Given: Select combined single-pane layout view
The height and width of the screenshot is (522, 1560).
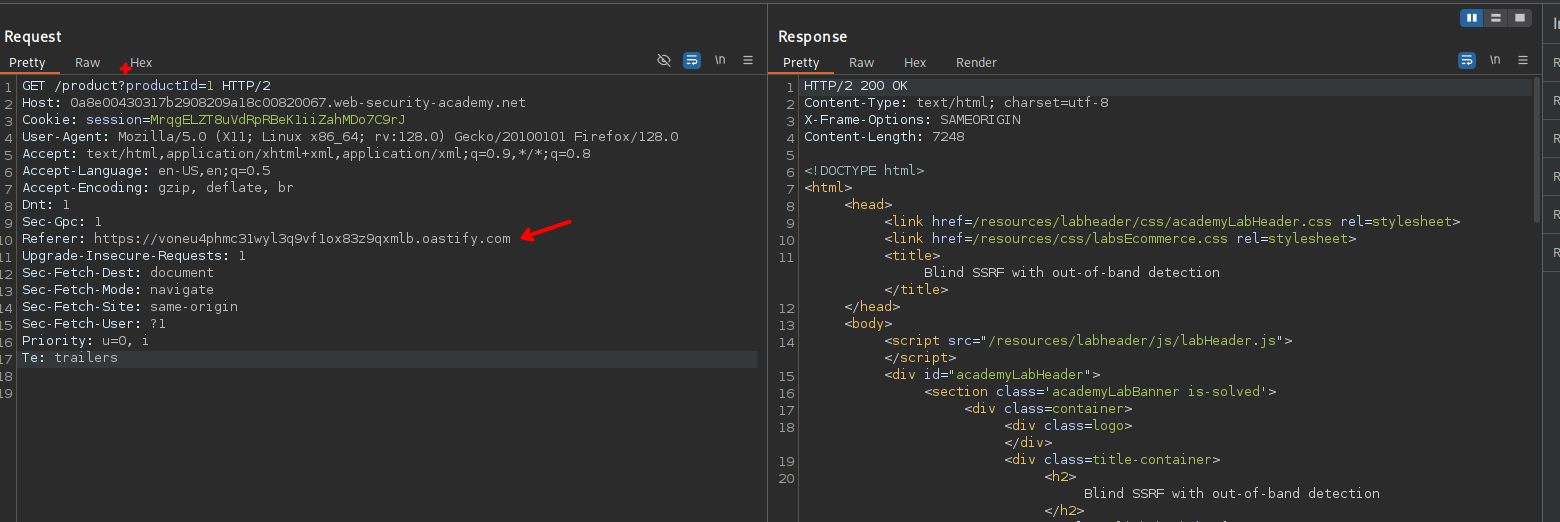Looking at the screenshot, I should [1520, 18].
